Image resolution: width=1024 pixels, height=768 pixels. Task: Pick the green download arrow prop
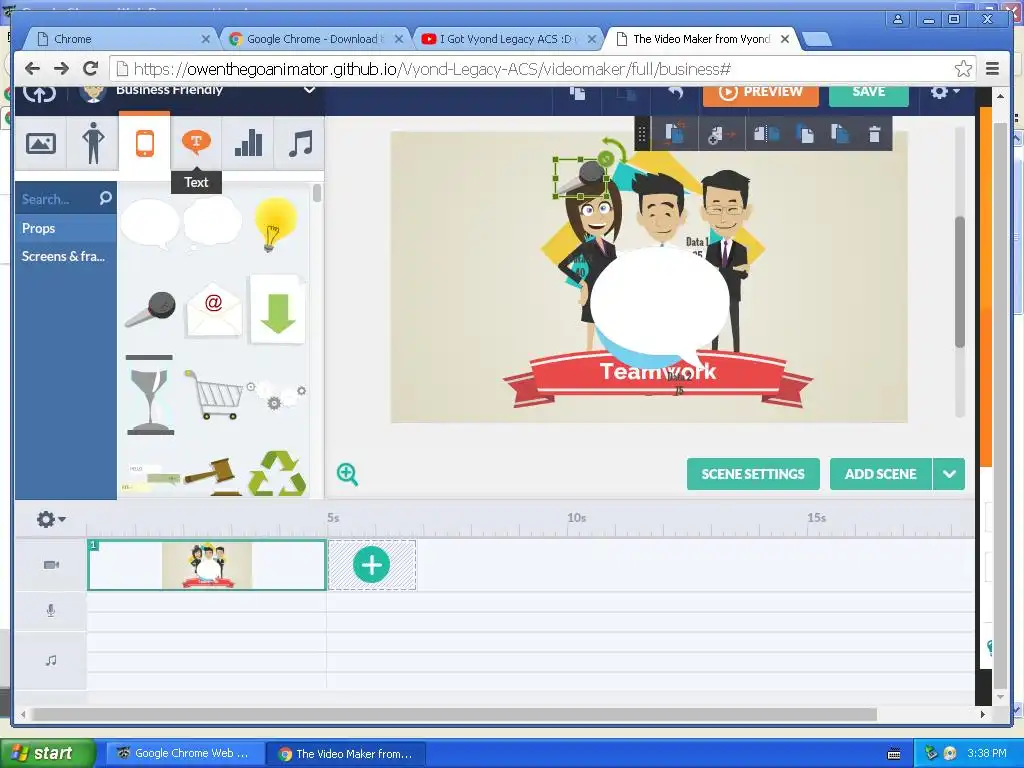pos(278,311)
